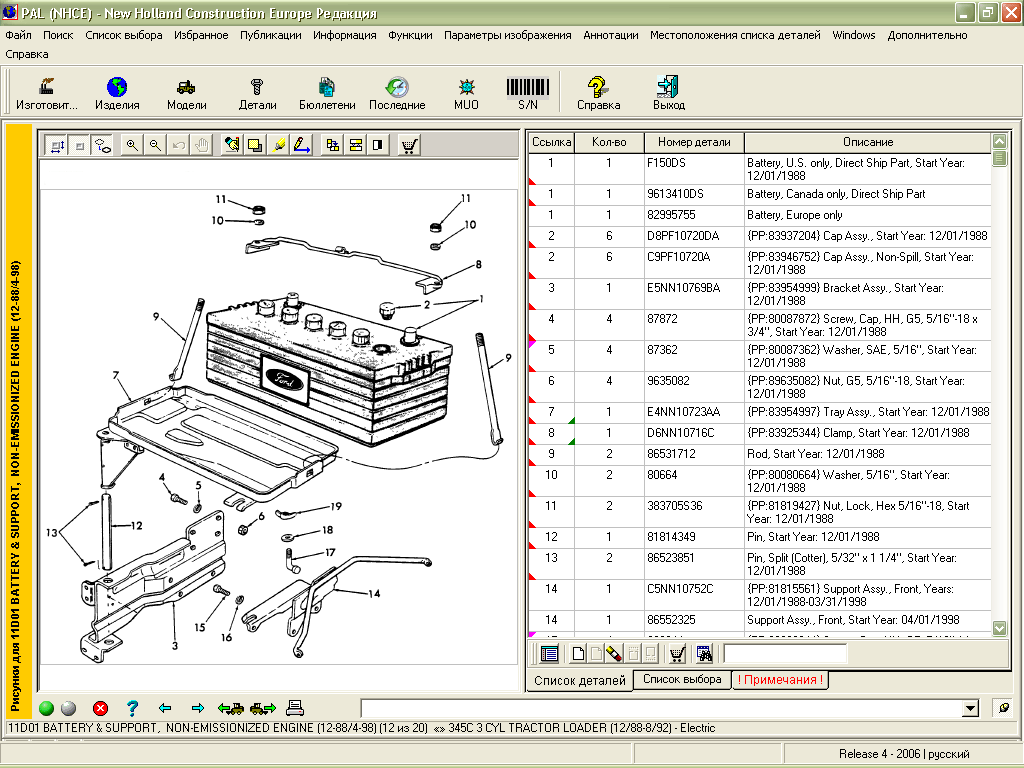
Task: Go forward with cyan right arrow
Action: tap(198, 708)
